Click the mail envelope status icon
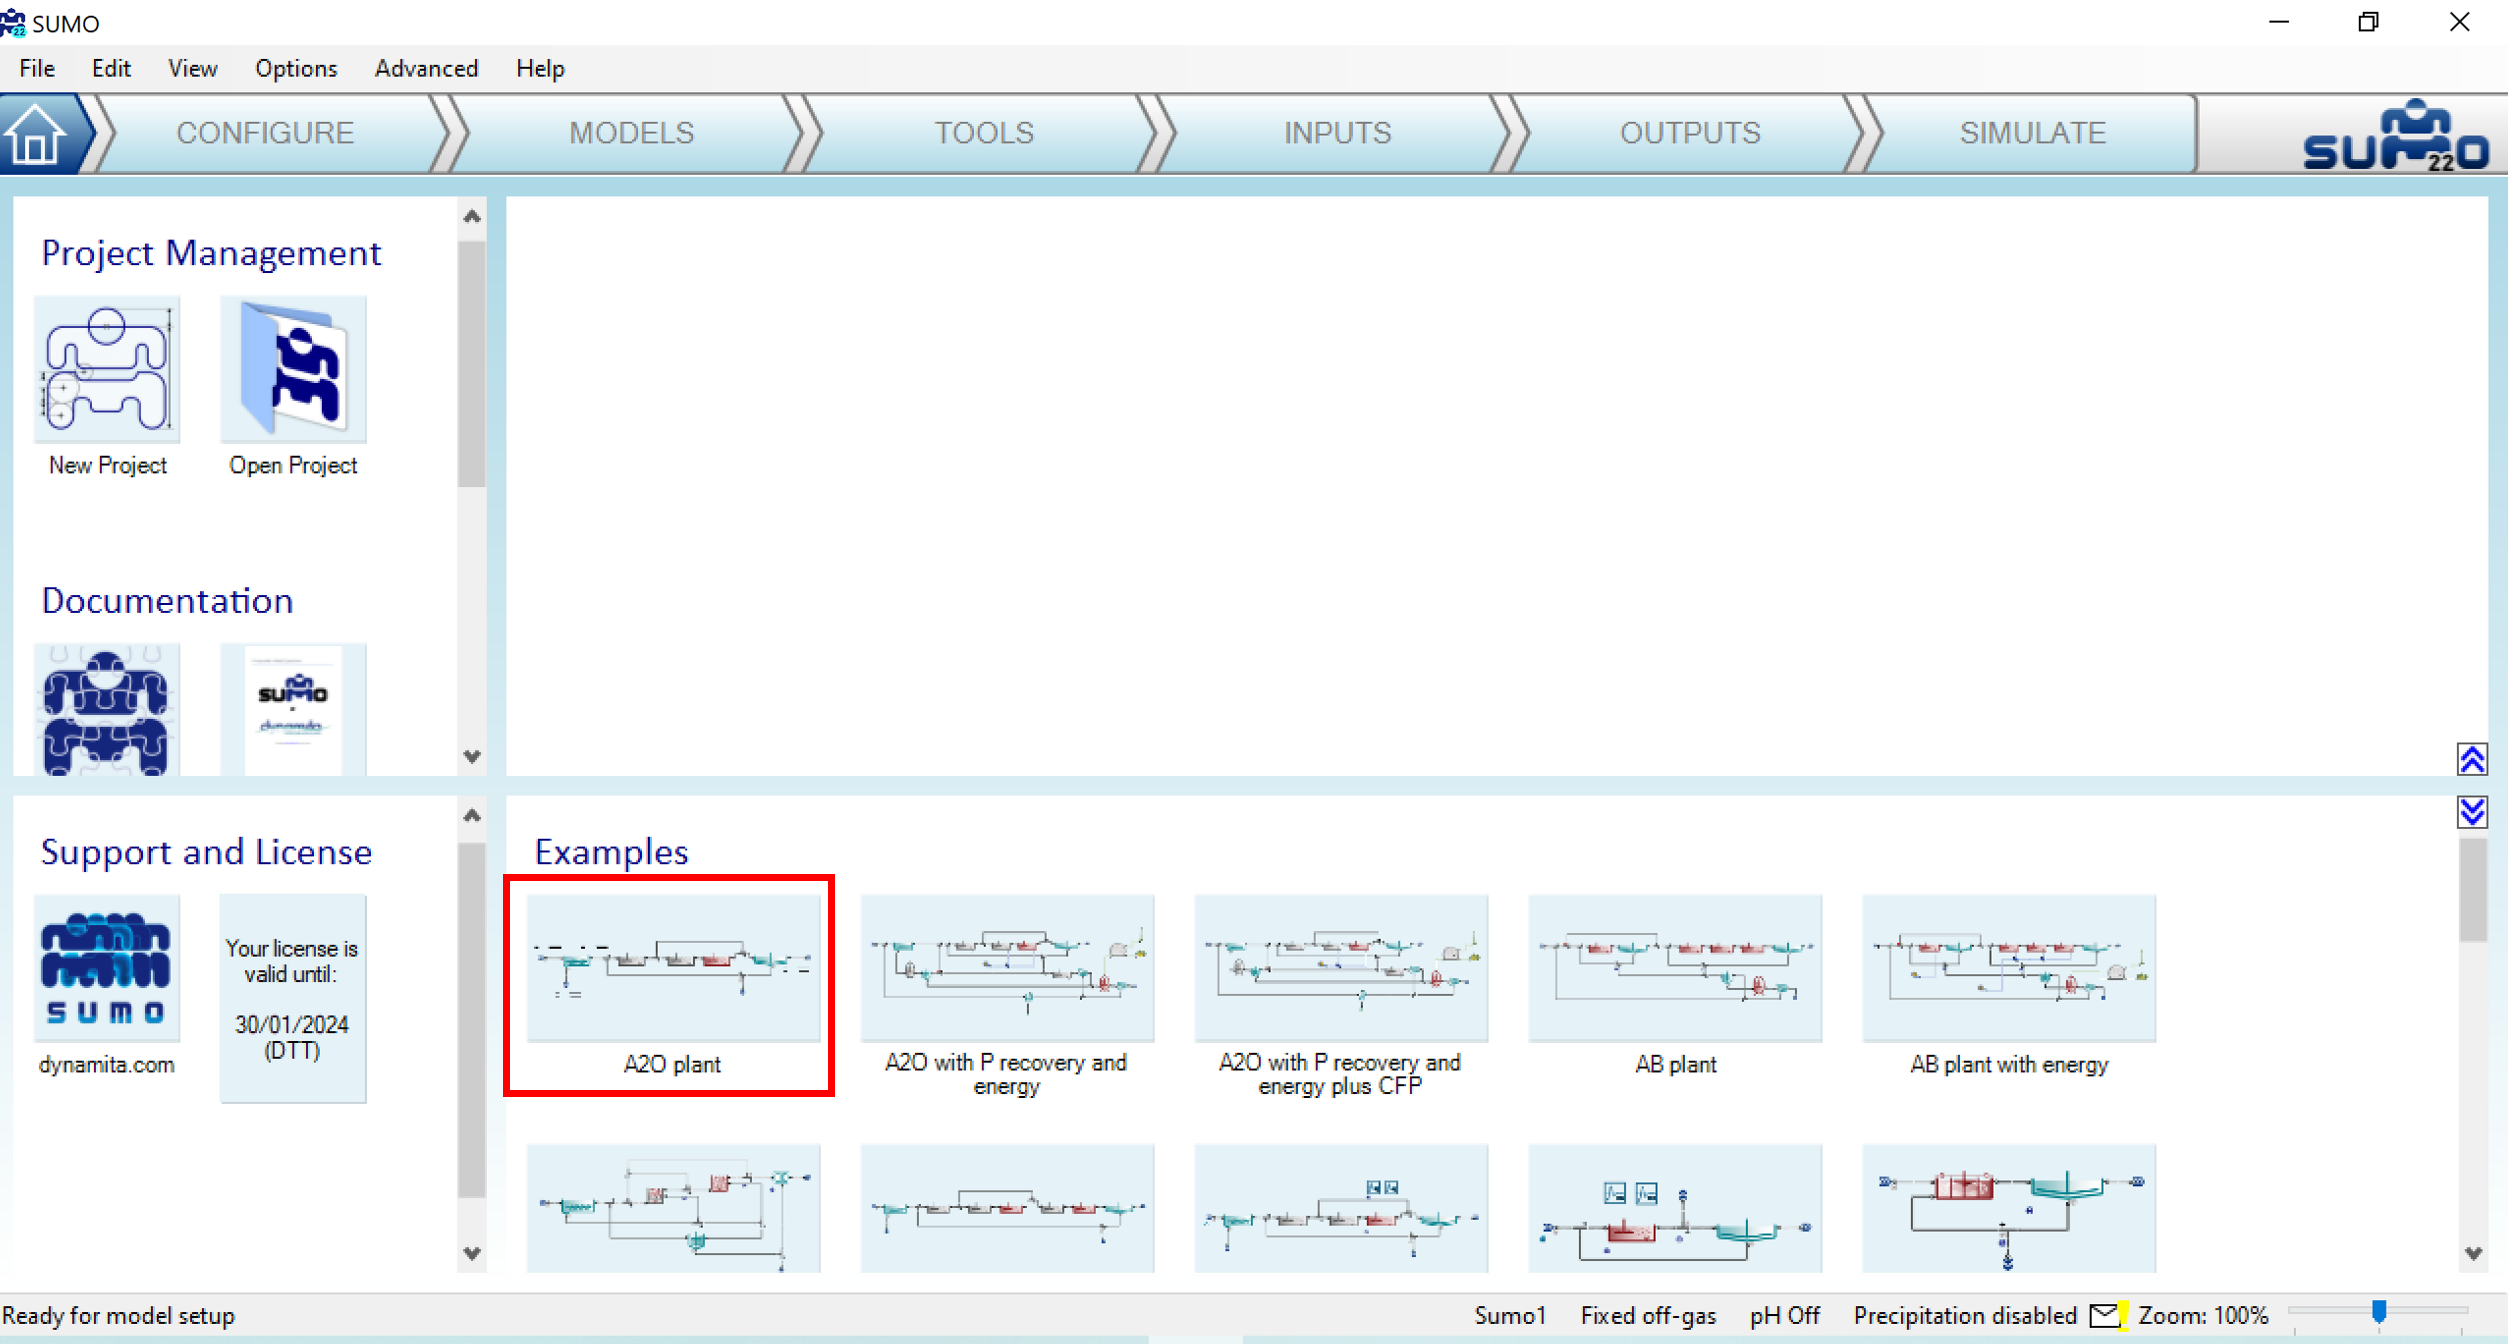2508x1344 pixels. pos(2104,1315)
